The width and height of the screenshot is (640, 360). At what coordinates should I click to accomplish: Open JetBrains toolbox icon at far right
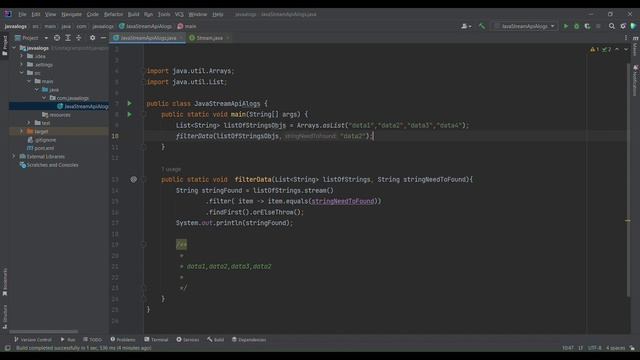click(x=633, y=26)
